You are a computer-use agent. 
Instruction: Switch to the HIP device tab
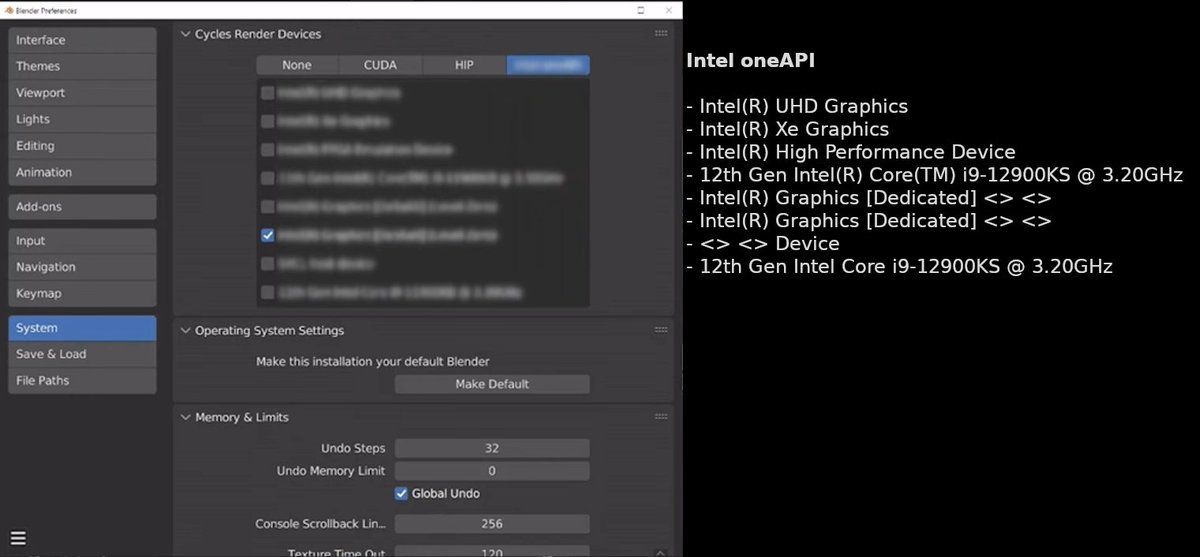(x=464, y=65)
